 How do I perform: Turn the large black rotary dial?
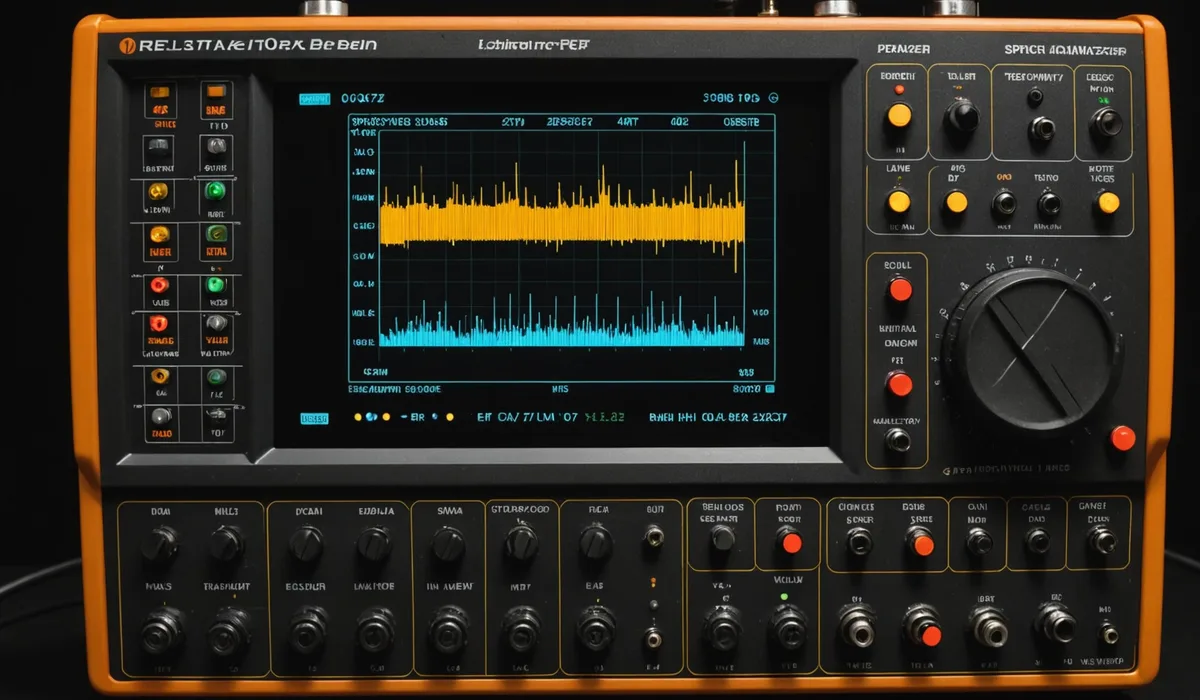coord(1033,351)
